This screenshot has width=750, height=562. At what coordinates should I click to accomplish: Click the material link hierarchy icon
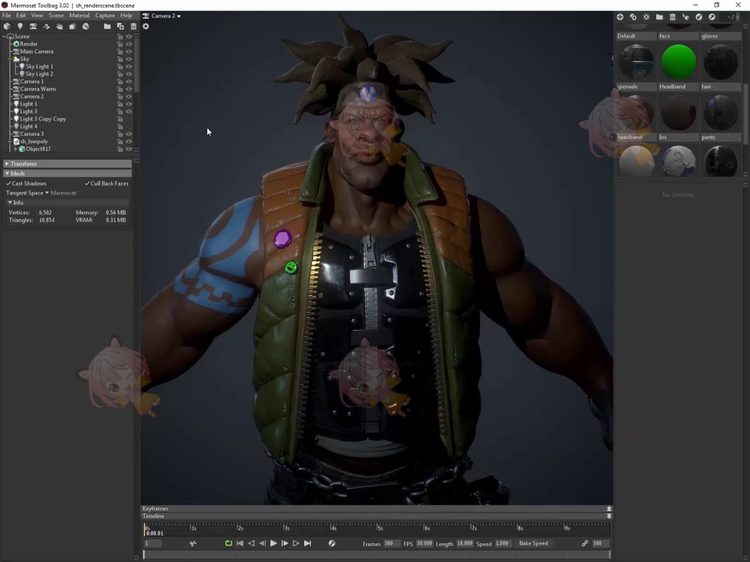(x=685, y=17)
